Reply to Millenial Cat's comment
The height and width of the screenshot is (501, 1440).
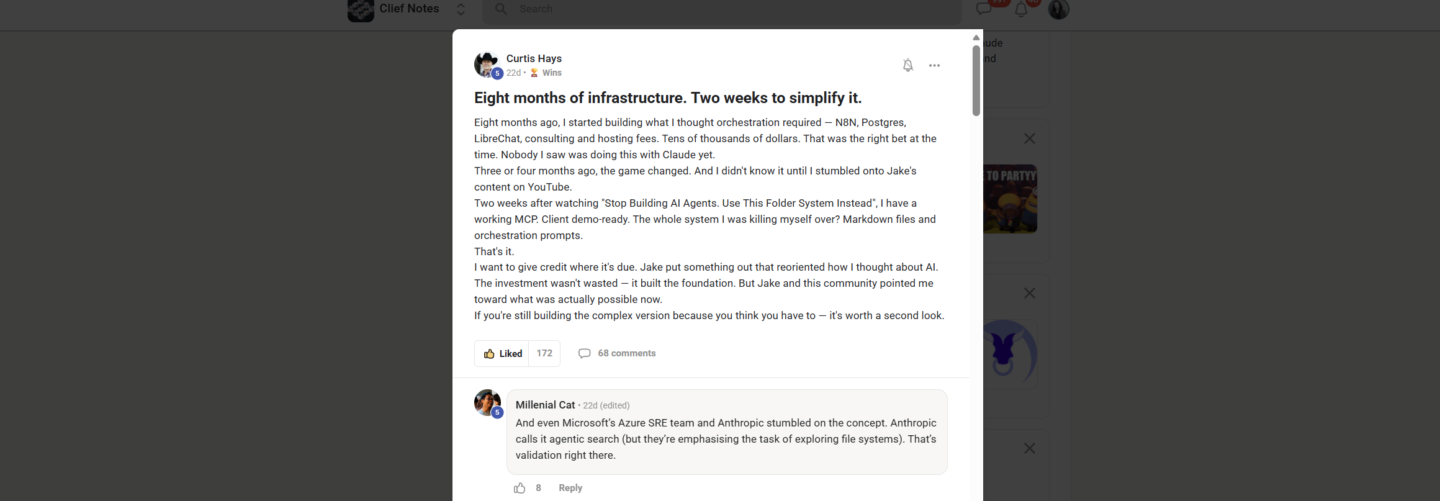coord(570,488)
